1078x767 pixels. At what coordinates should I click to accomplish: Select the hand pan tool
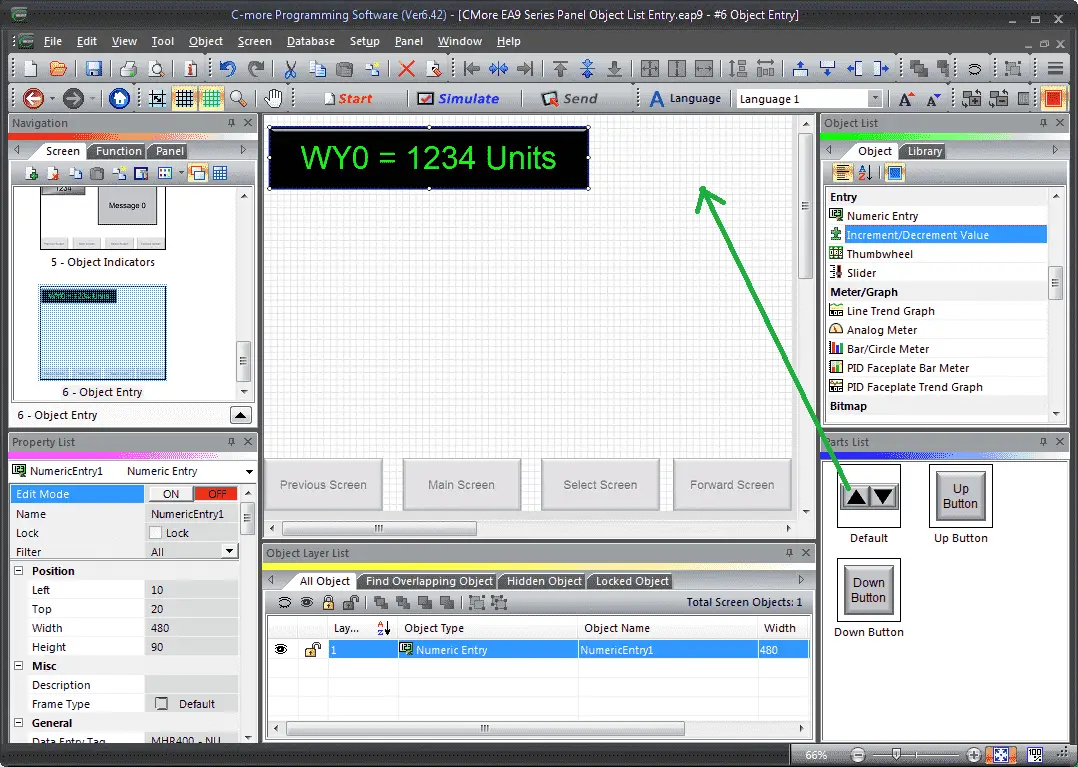pyautogui.click(x=274, y=98)
